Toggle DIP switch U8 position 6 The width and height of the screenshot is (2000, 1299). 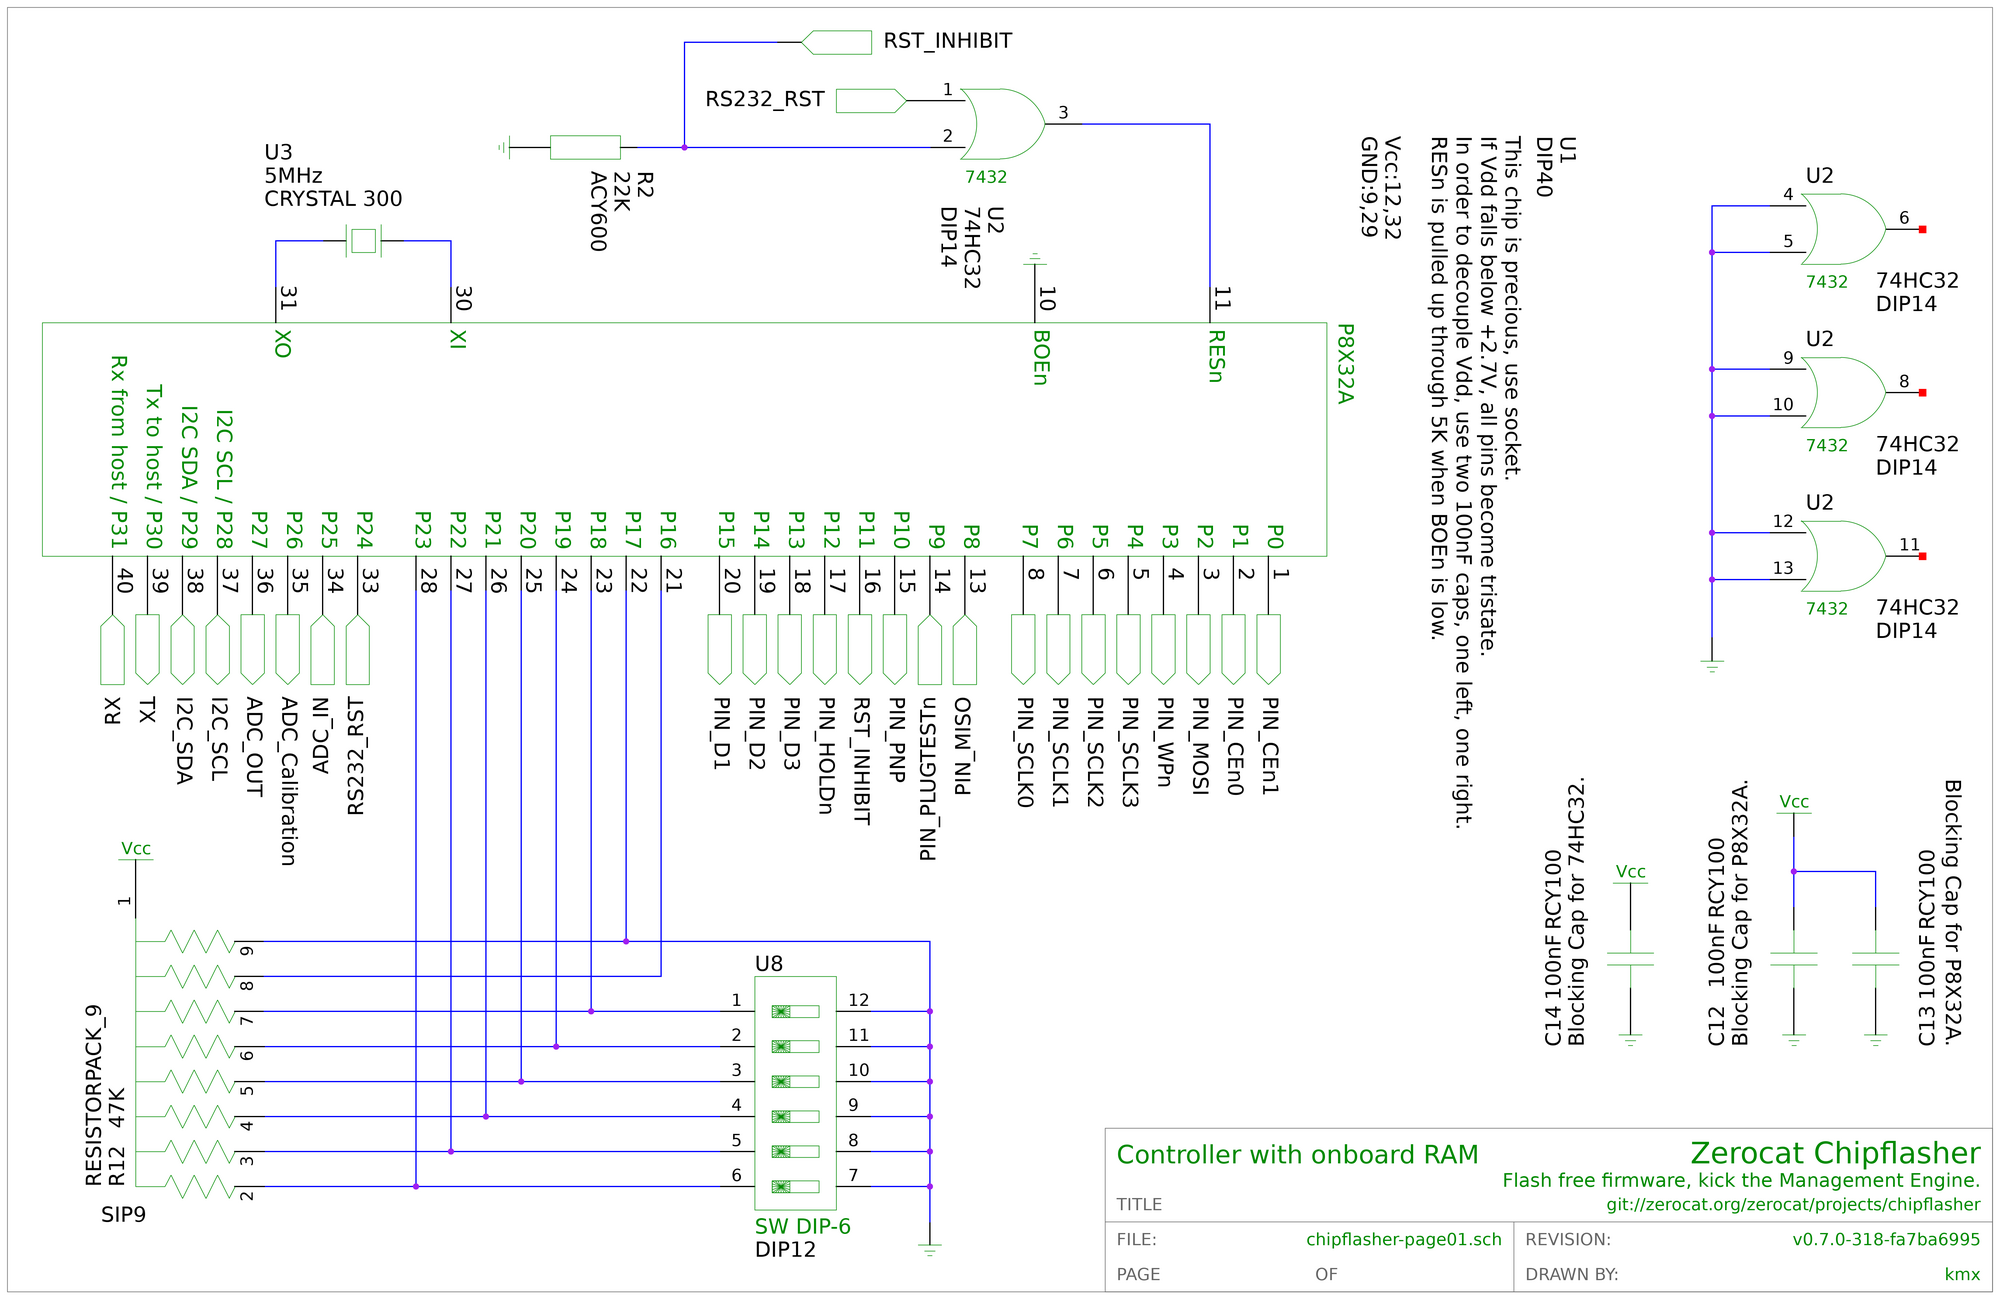pyautogui.click(x=795, y=1186)
